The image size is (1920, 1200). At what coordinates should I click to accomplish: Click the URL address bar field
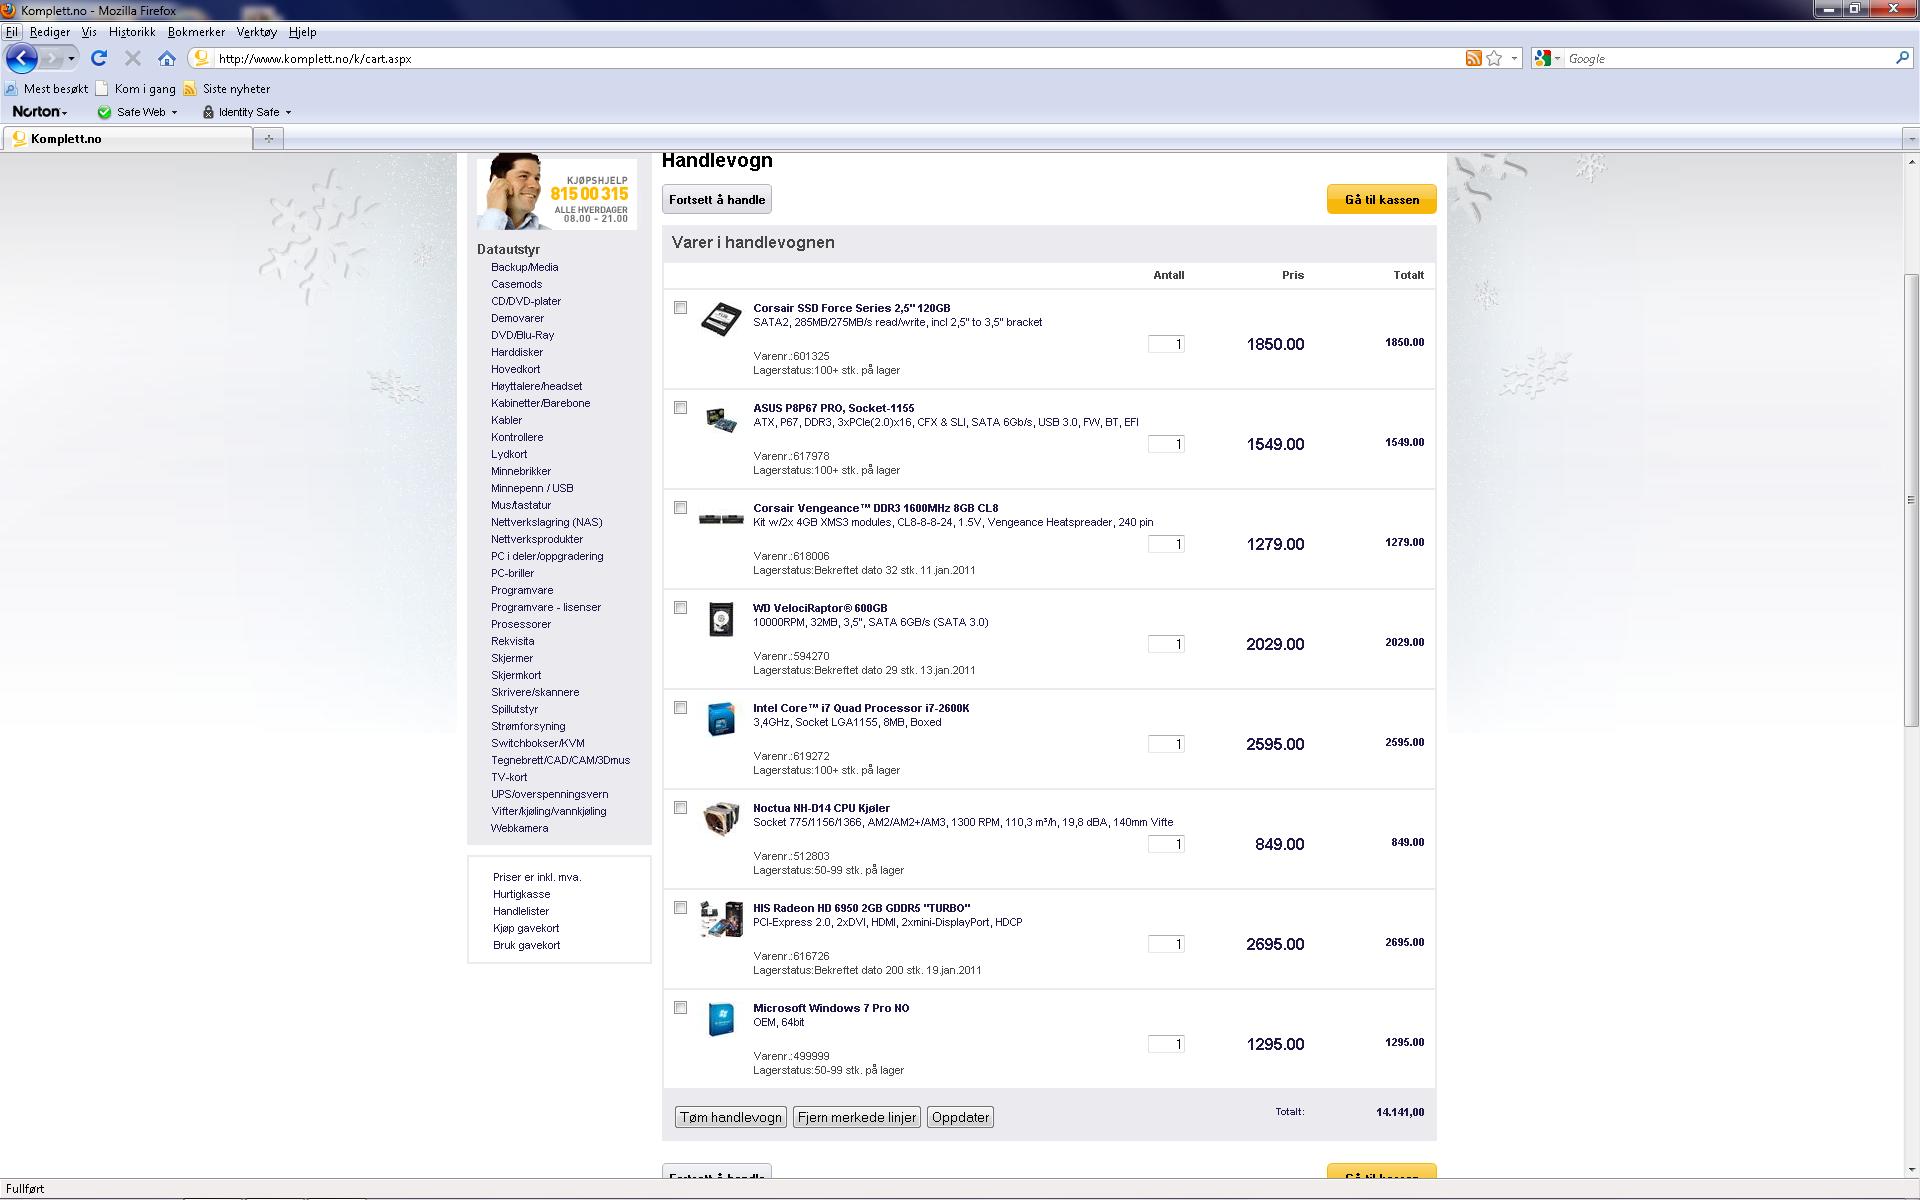coord(838,58)
